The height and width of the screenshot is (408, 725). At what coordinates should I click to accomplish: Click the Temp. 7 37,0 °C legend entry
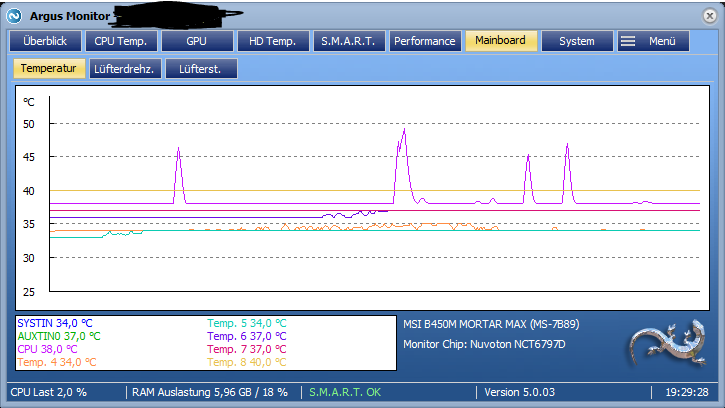(247, 349)
